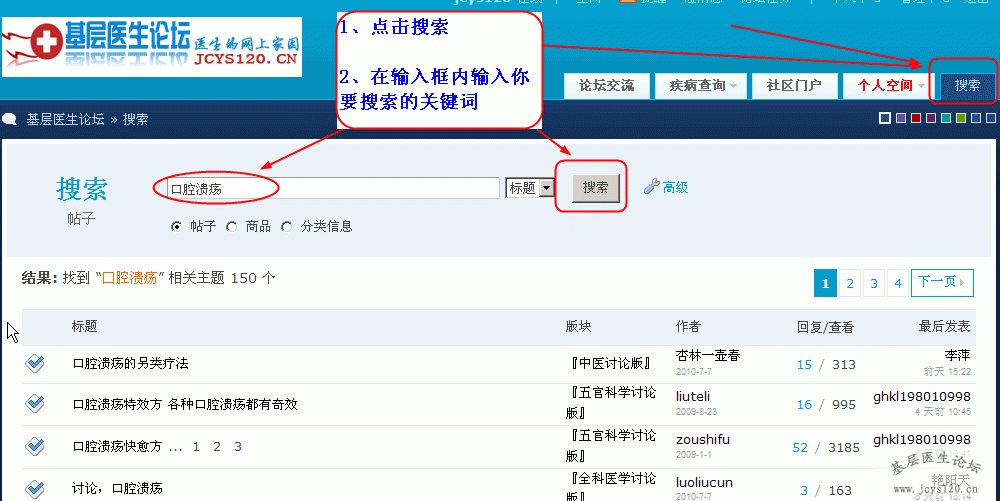This screenshot has height=501, width=1000.
Task: Expand the 个人空间 menu arrow
Action: point(921,86)
